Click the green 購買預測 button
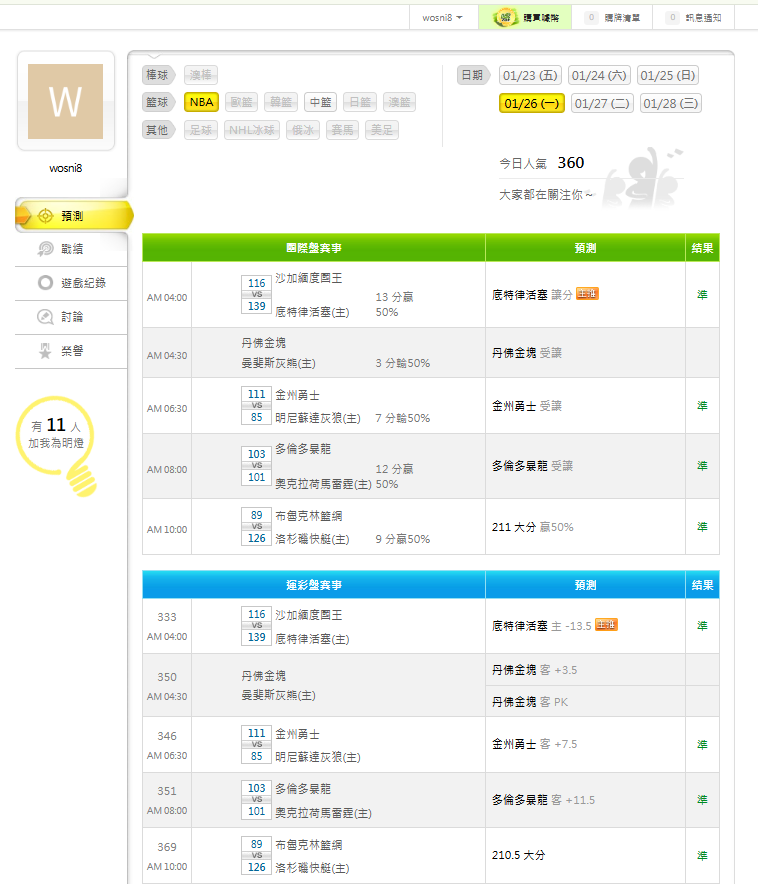Image resolution: width=758 pixels, height=884 pixels. pos(525,18)
